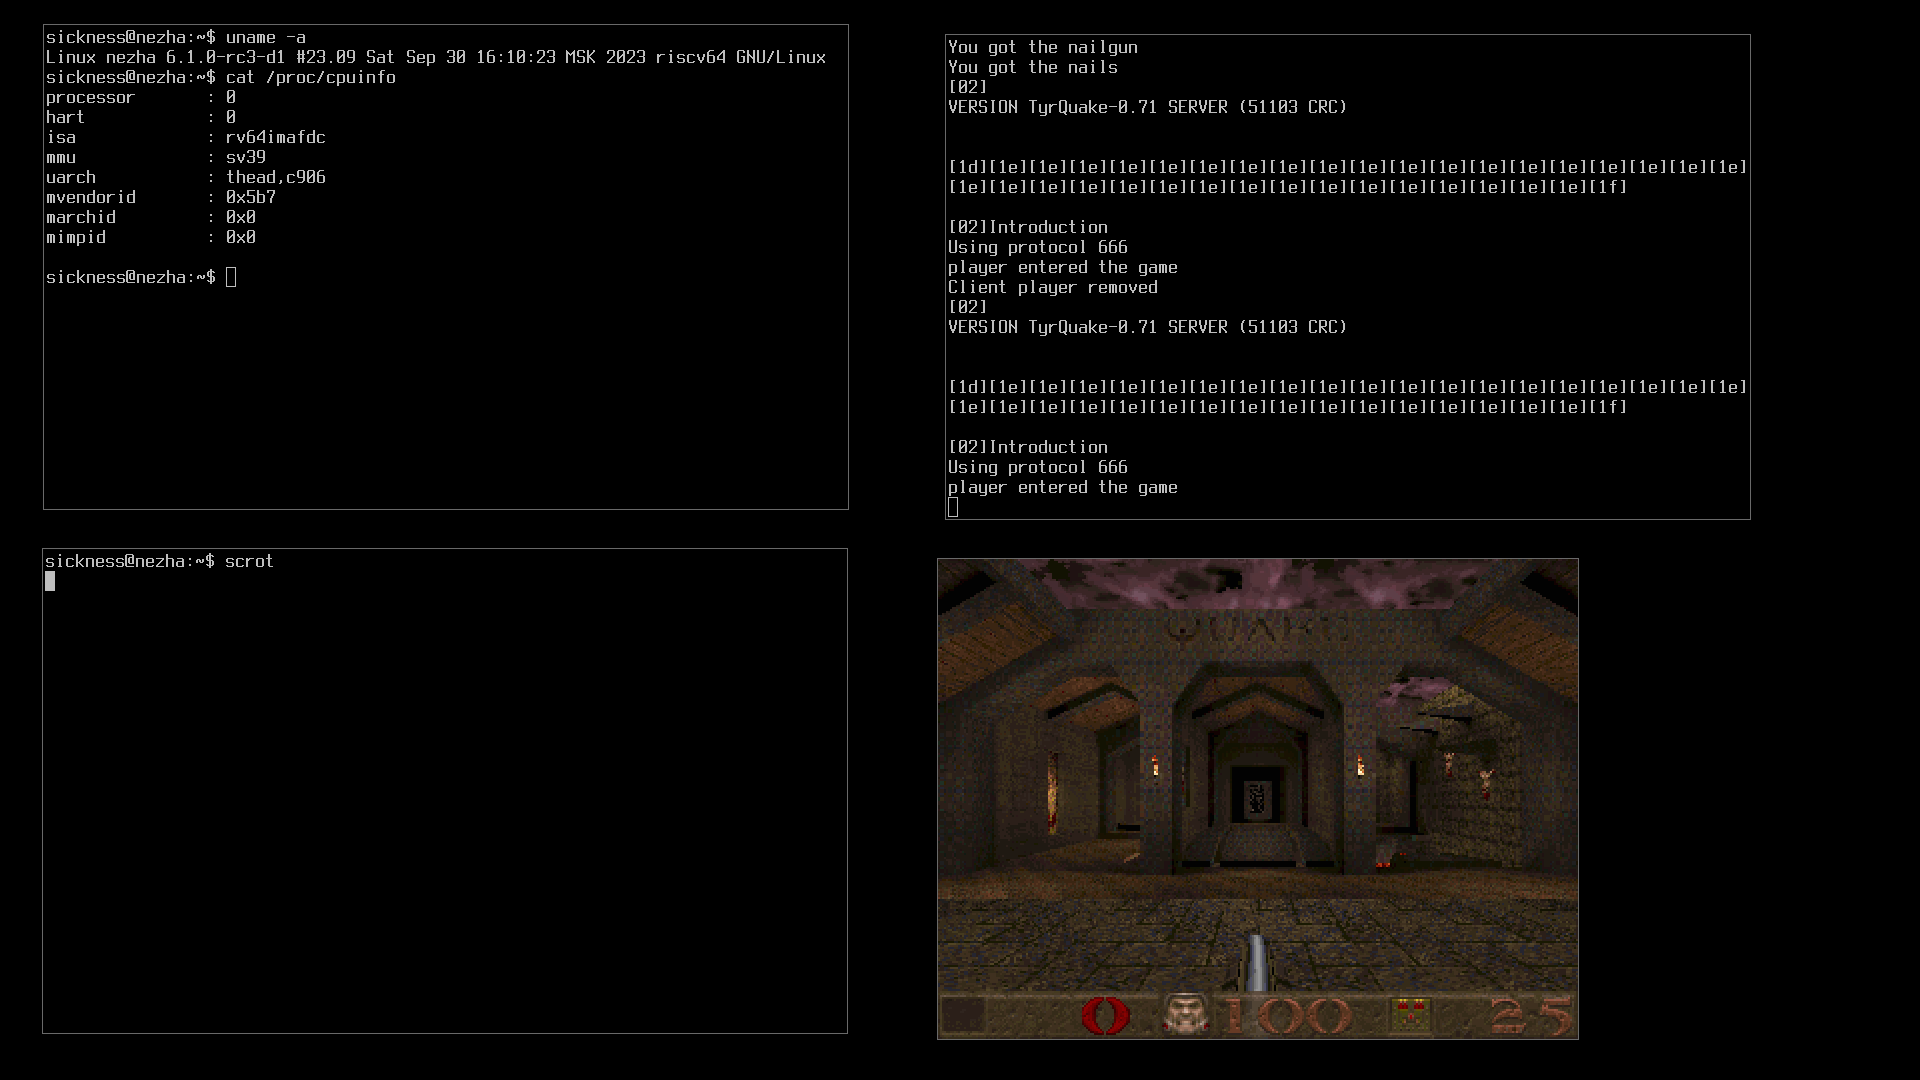
Task: Click the nails ammo icon in Quake HUD
Action: 1410,1016
